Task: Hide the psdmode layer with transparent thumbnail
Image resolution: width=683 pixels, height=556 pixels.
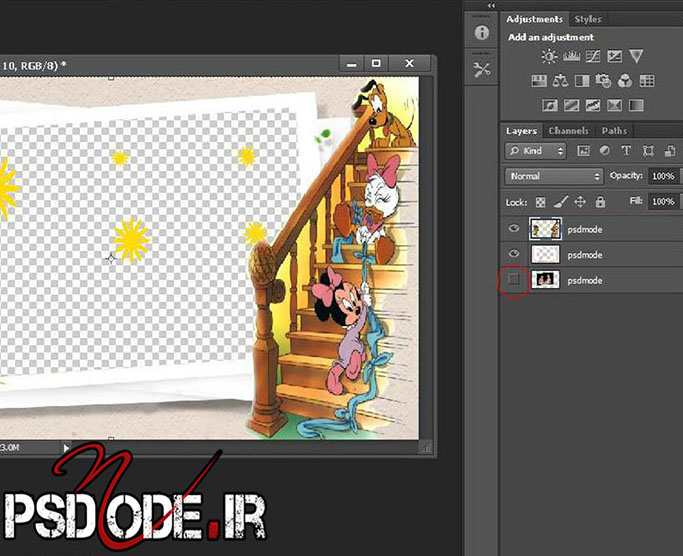Action: pos(514,254)
